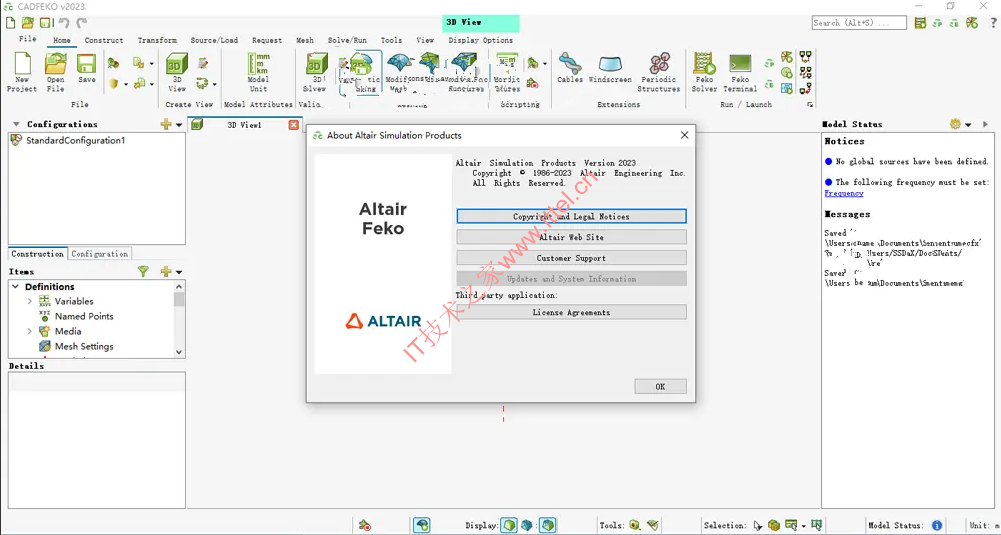Click the License Agreements button
Screen dimensions: 1001x535
[x=571, y=312]
